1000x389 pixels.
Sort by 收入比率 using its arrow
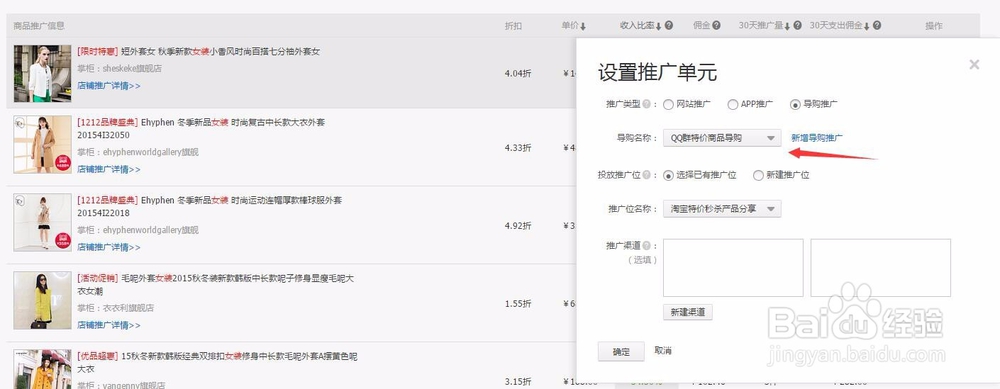point(659,26)
